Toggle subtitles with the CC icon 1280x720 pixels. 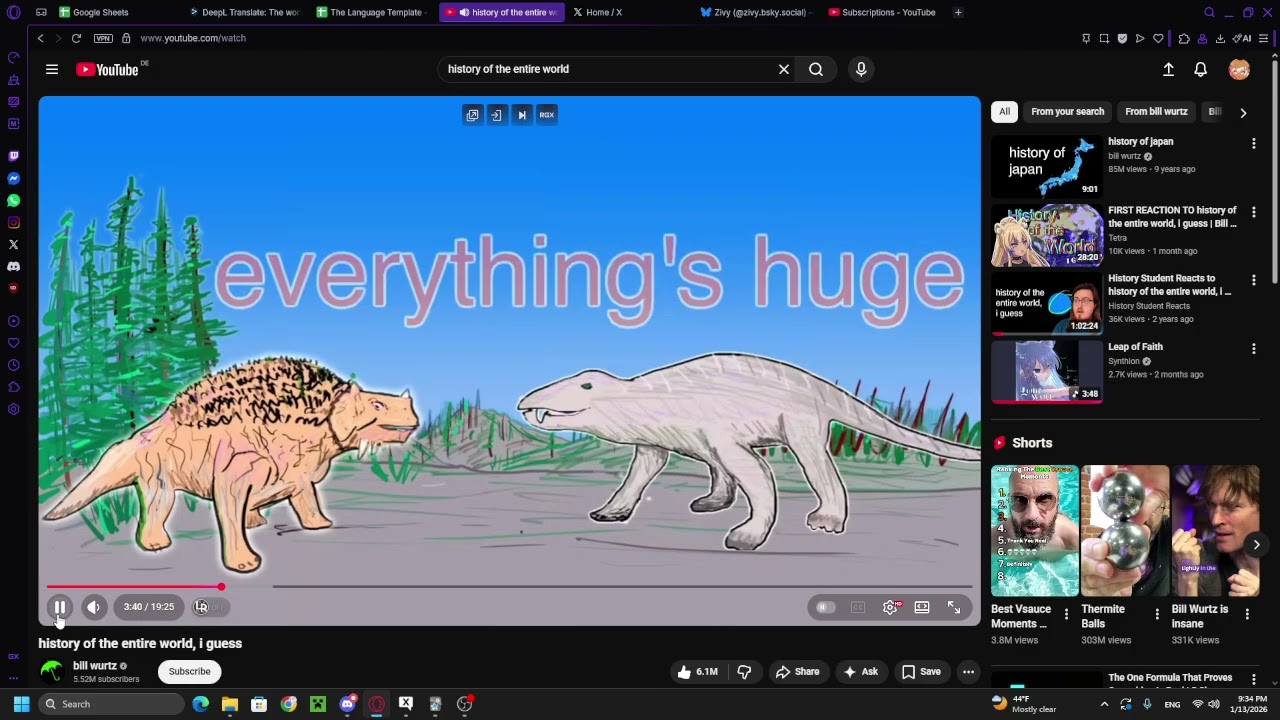click(x=858, y=607)
